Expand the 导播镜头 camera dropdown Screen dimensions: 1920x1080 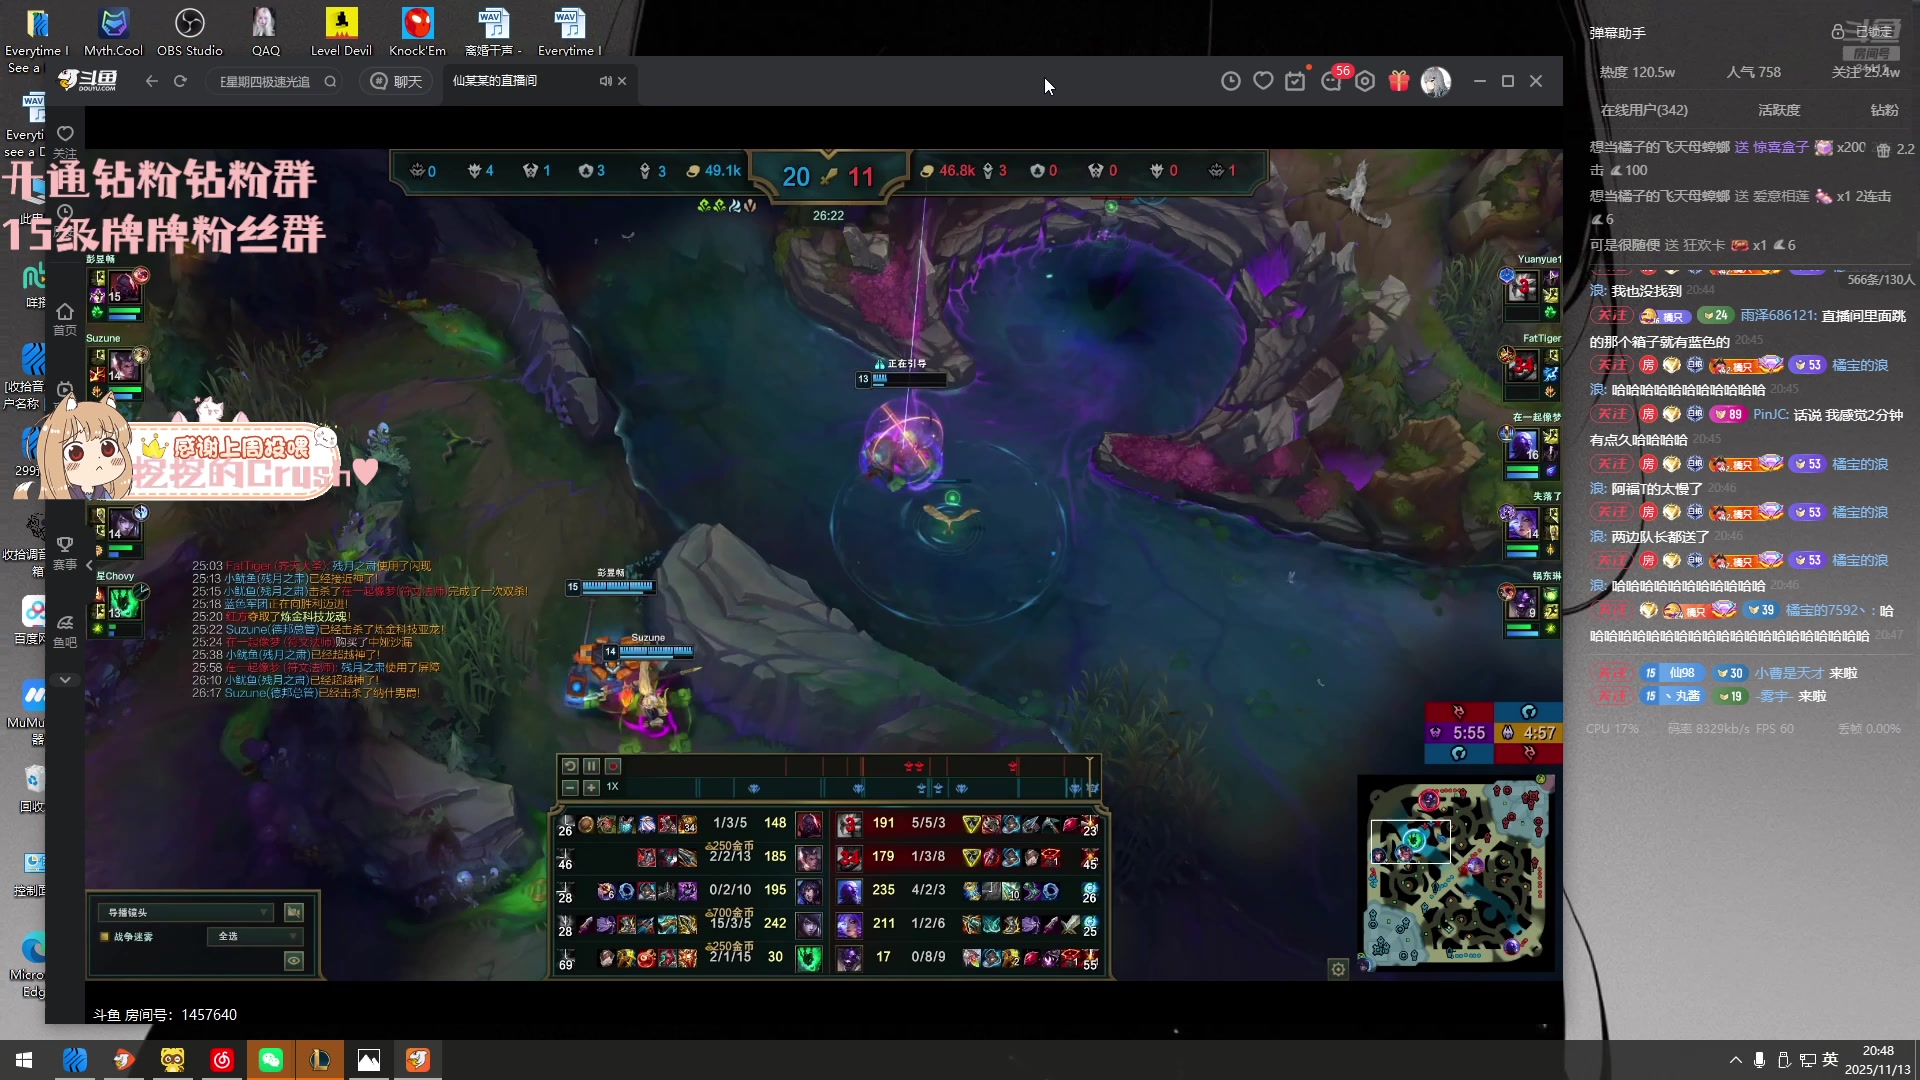tap(186, 912)
